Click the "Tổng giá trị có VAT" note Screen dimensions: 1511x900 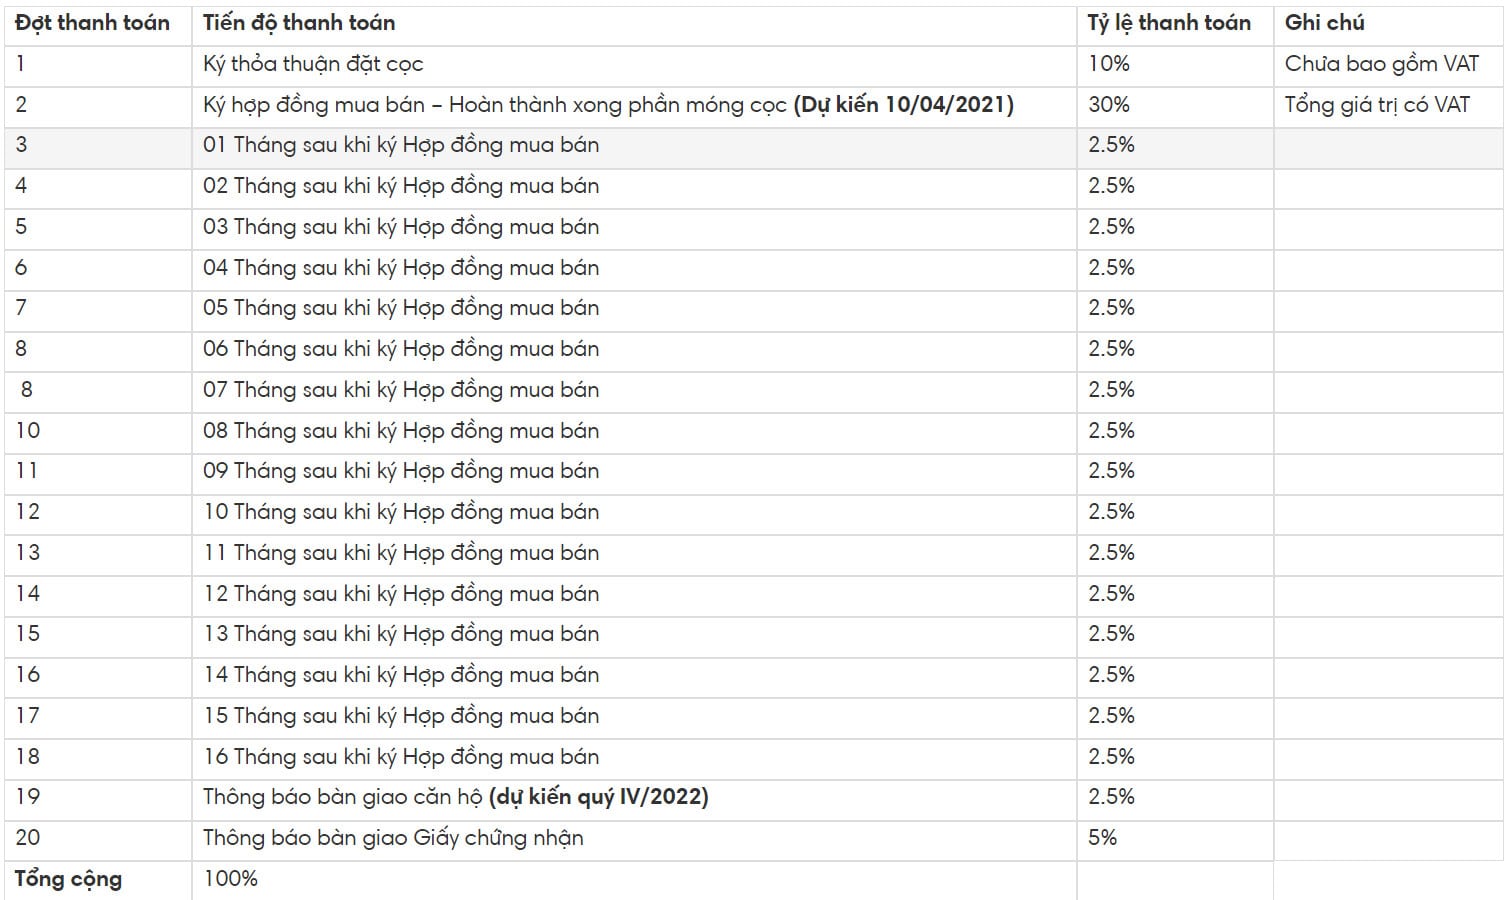click(x=1377, y=105)
